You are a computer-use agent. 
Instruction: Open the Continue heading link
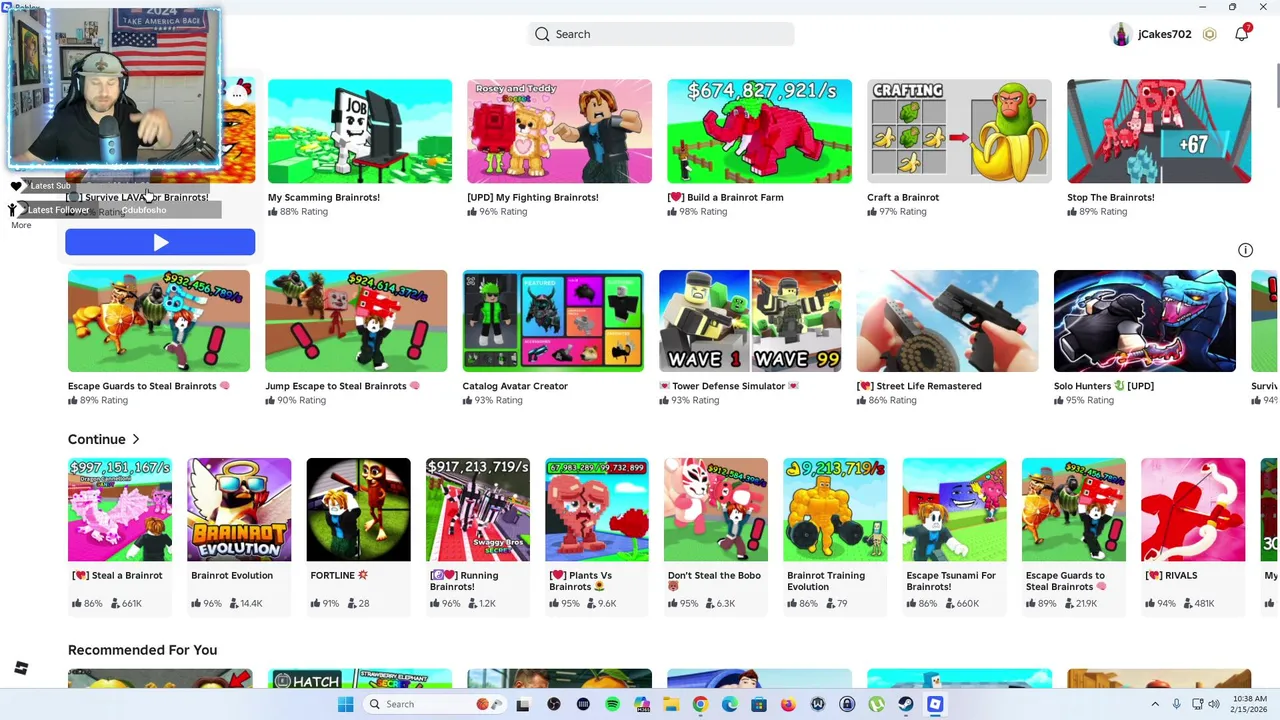[97, 439]
